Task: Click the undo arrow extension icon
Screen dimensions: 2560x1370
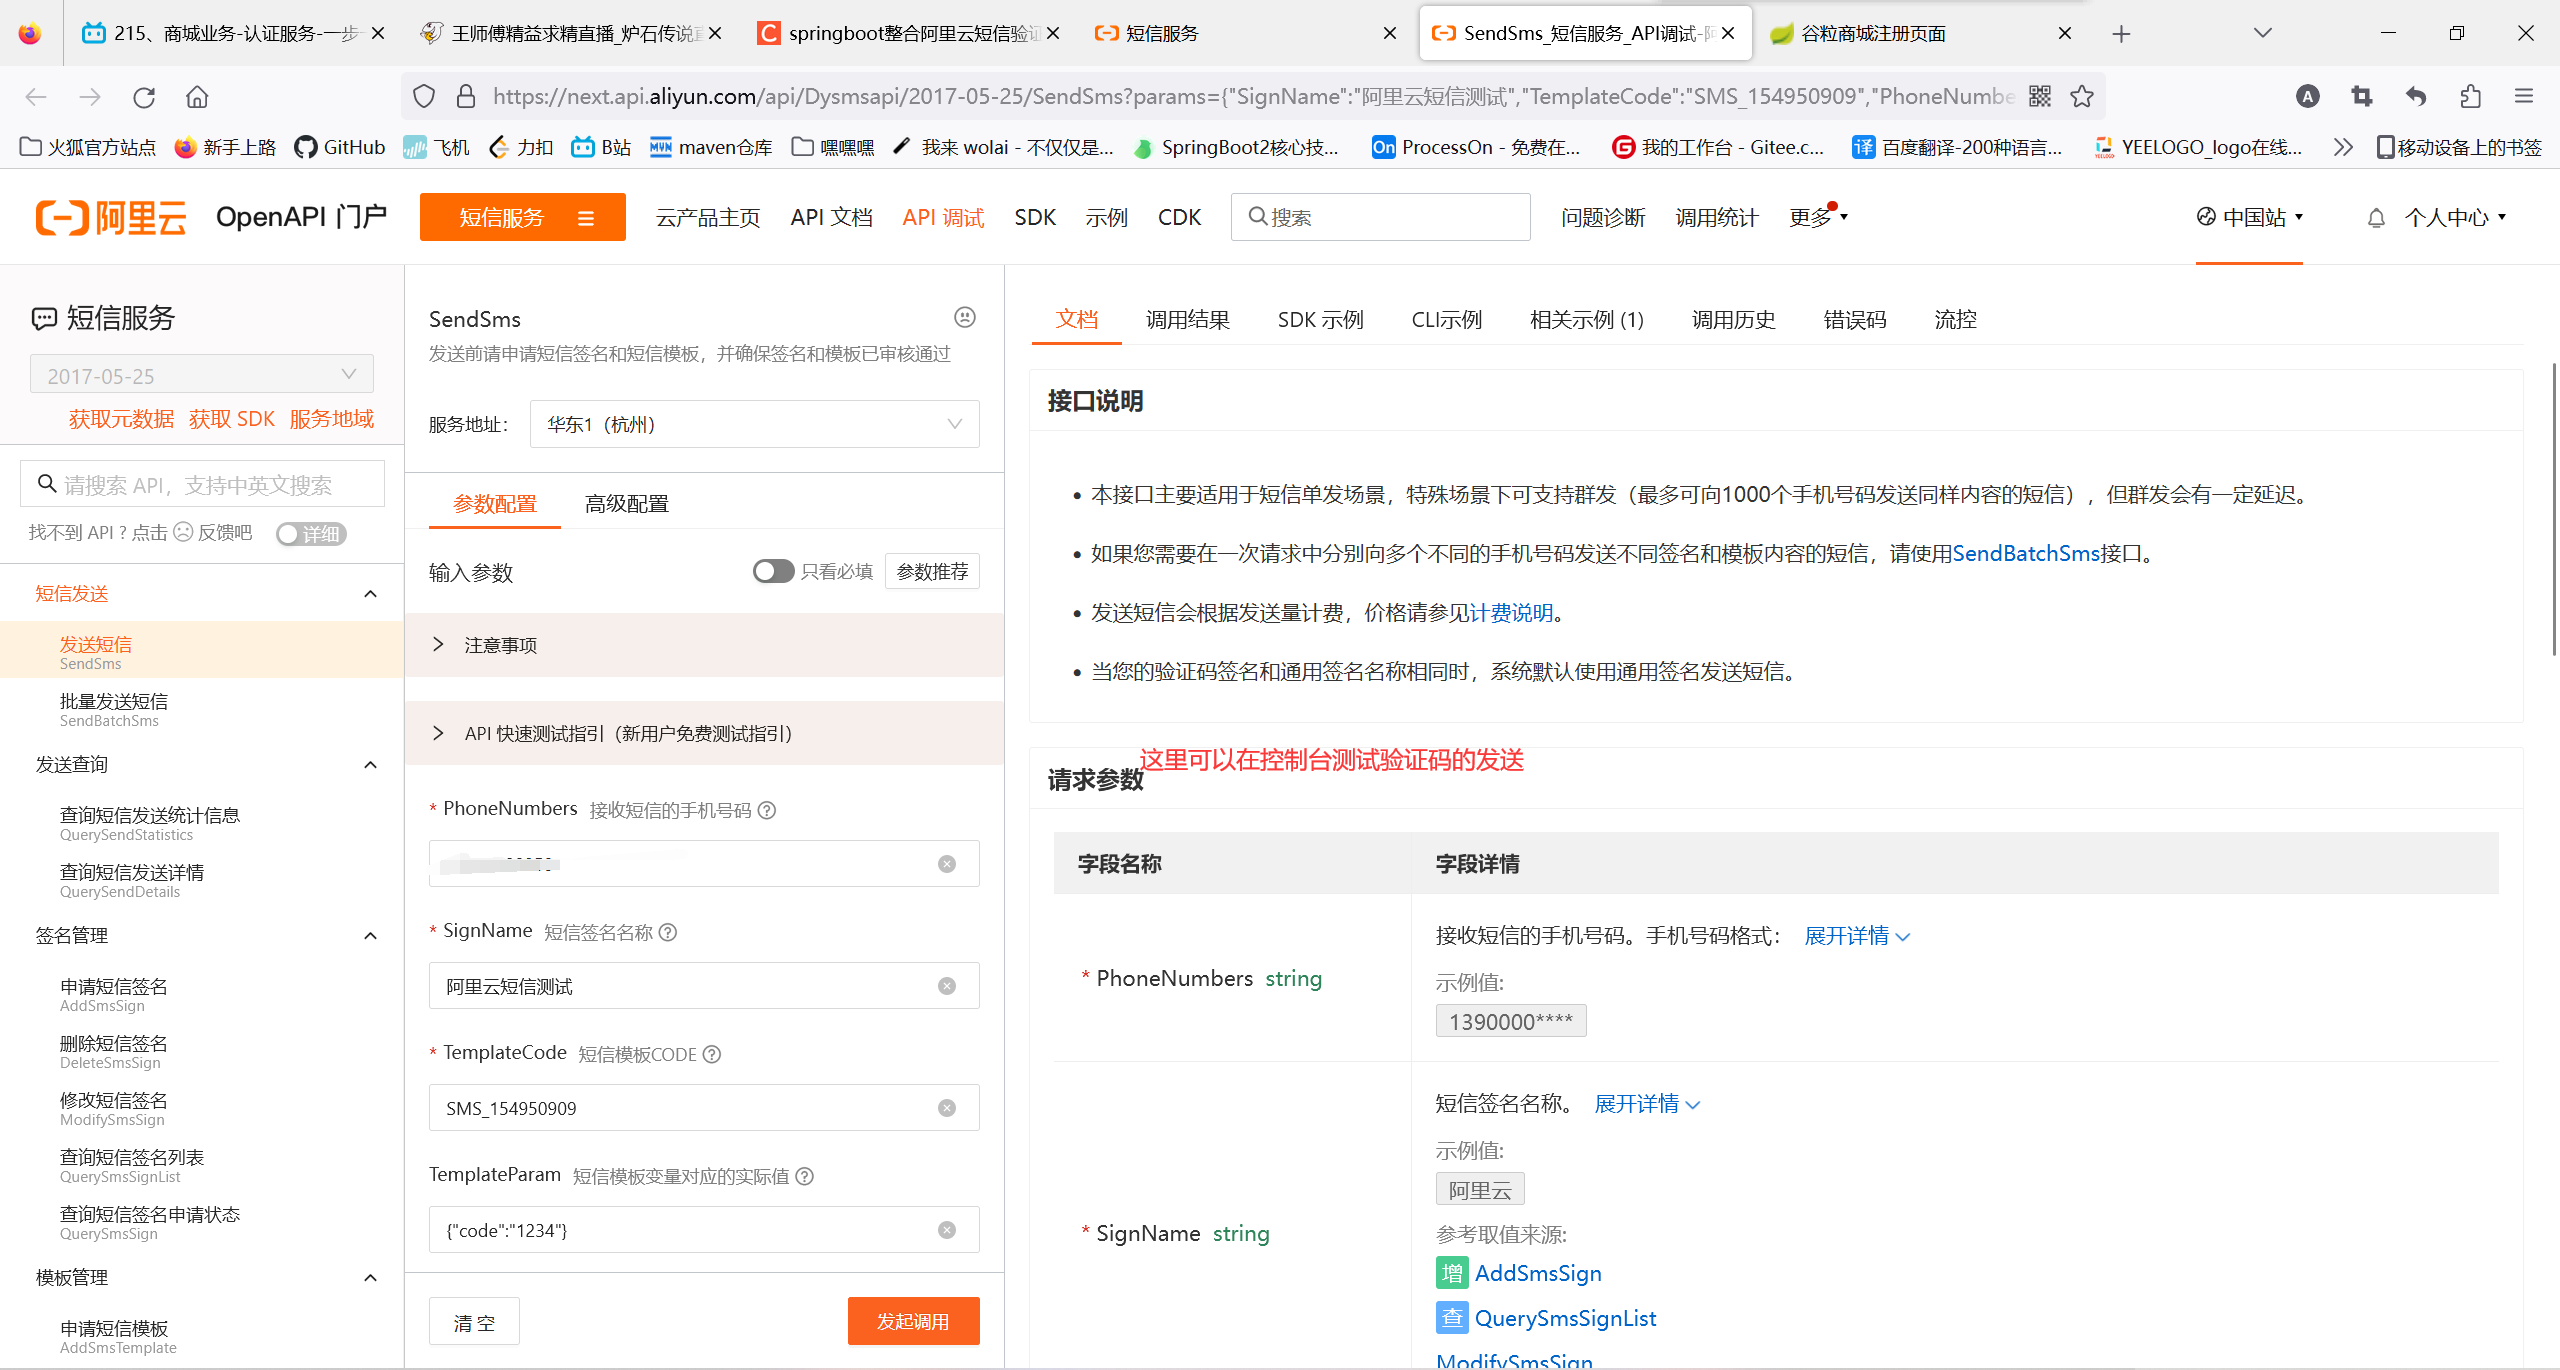Action: tap(2416, 96)
